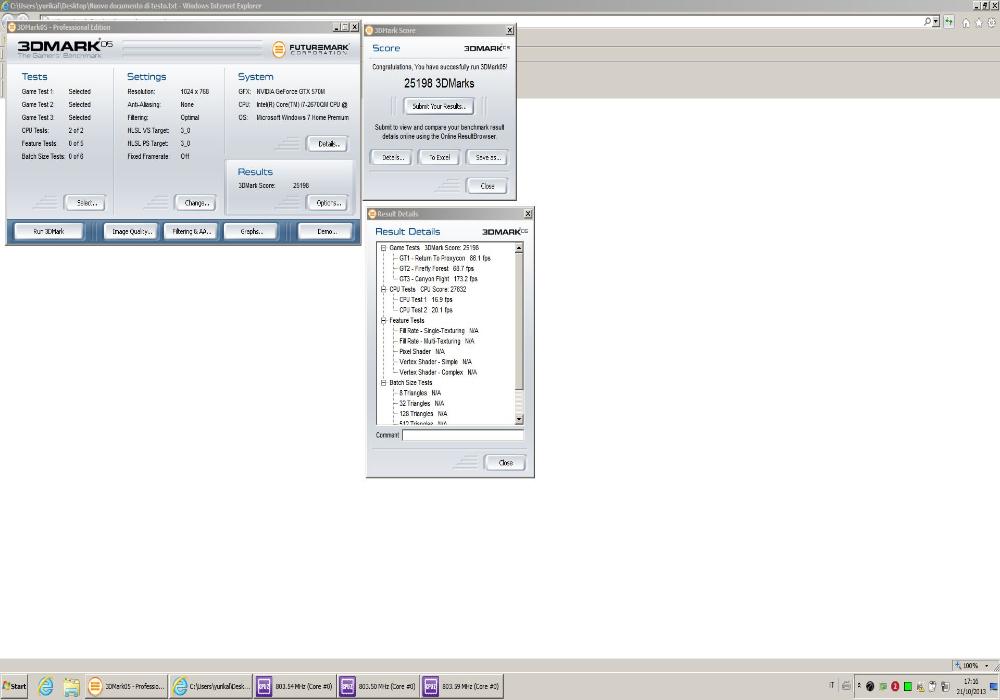
Task: Click the Show desktop icon beside the clock
Action: coord(993,687)
